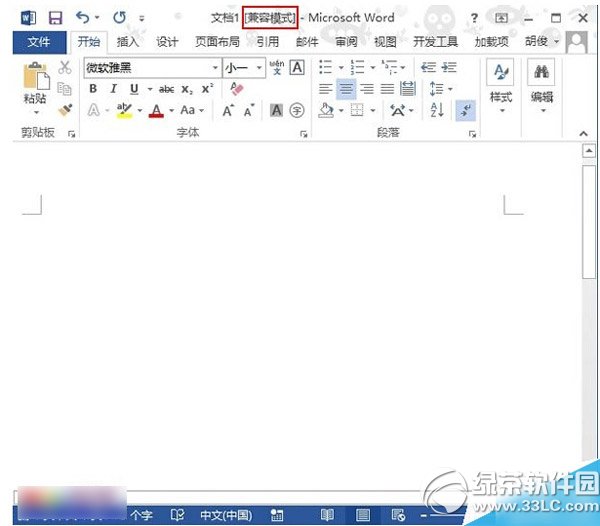Click the enclosed character icon
This screenshot has height=526, width=600.
coord(297,111)
